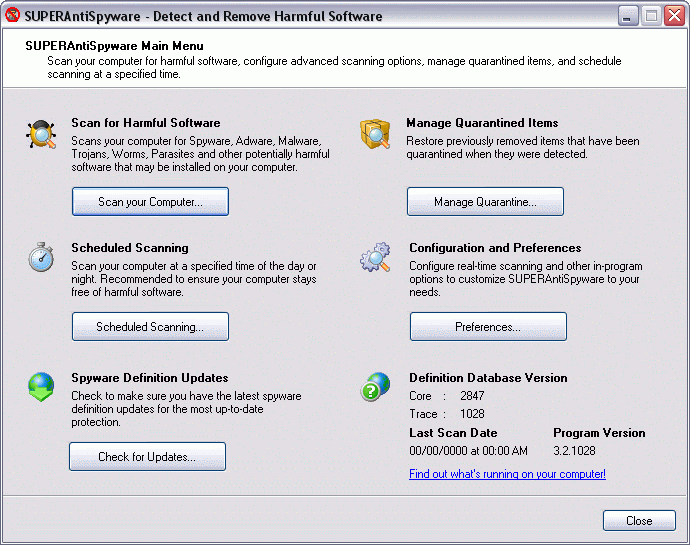Click the version number 3.2.1028
Image resolution: width=690 pixels, height=545 pixels.
tap(574, 451)
